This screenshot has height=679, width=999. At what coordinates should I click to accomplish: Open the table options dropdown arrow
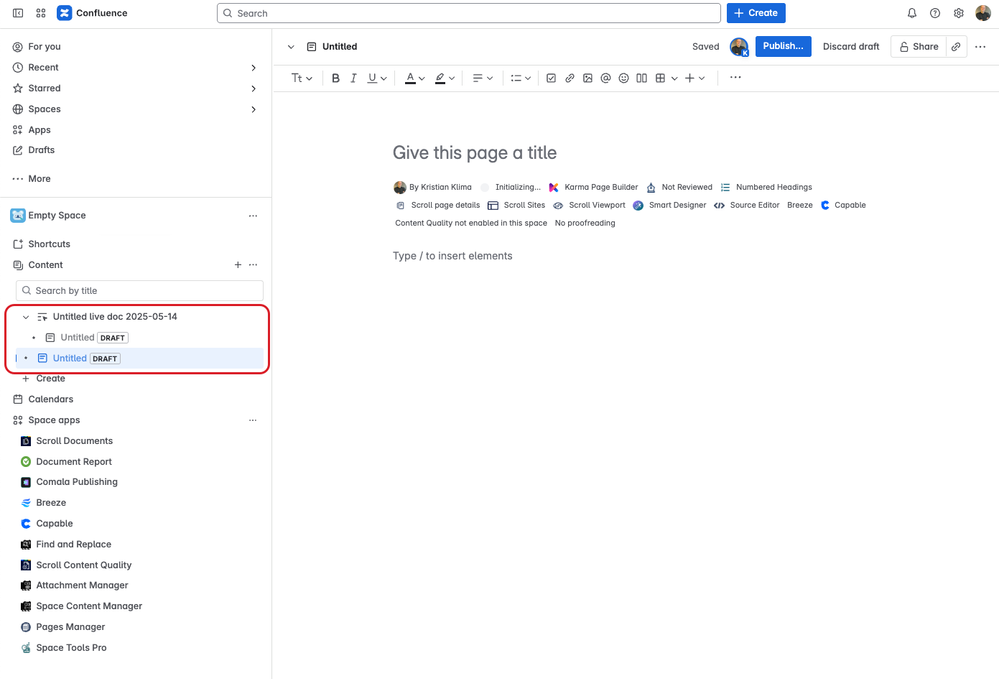[x=674, y=78]
